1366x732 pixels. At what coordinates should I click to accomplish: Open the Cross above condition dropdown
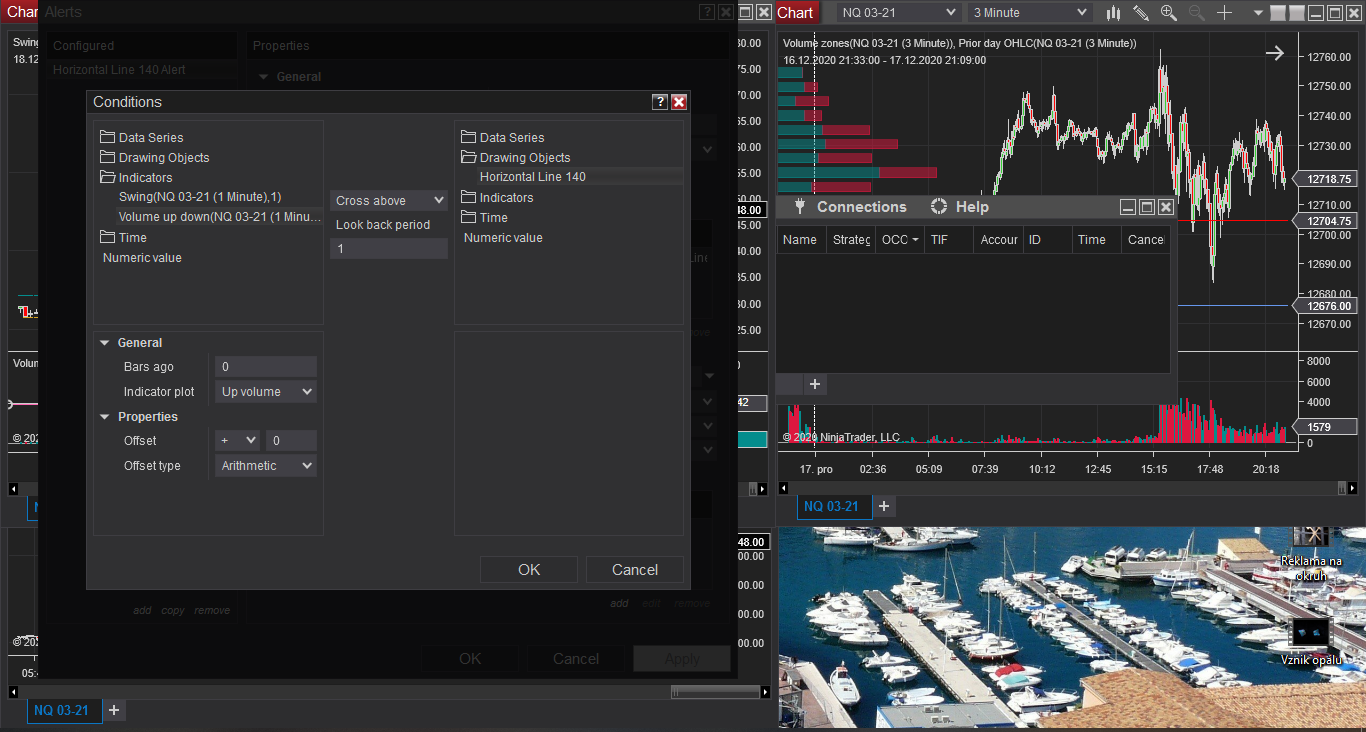point(389,201)
